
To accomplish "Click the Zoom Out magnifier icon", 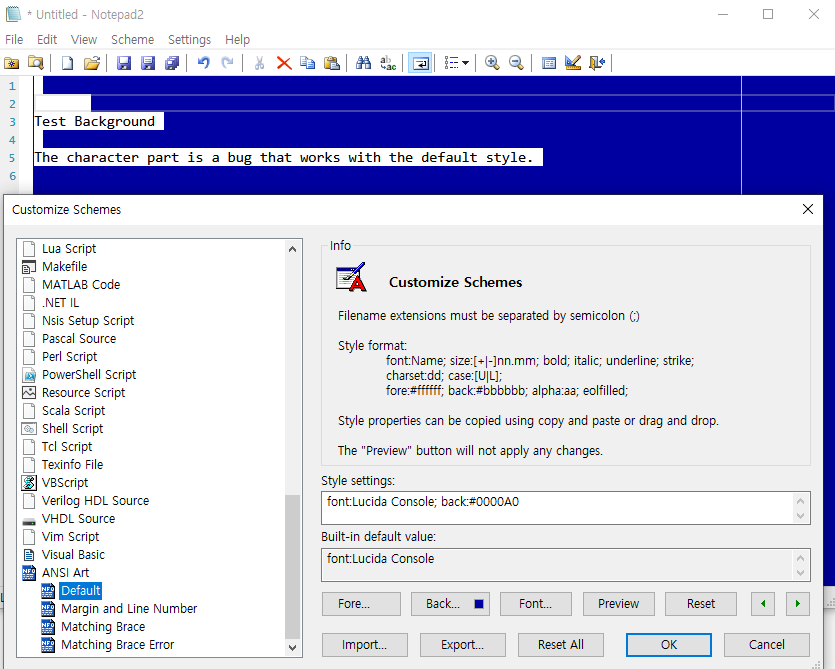I will (516, 63).
